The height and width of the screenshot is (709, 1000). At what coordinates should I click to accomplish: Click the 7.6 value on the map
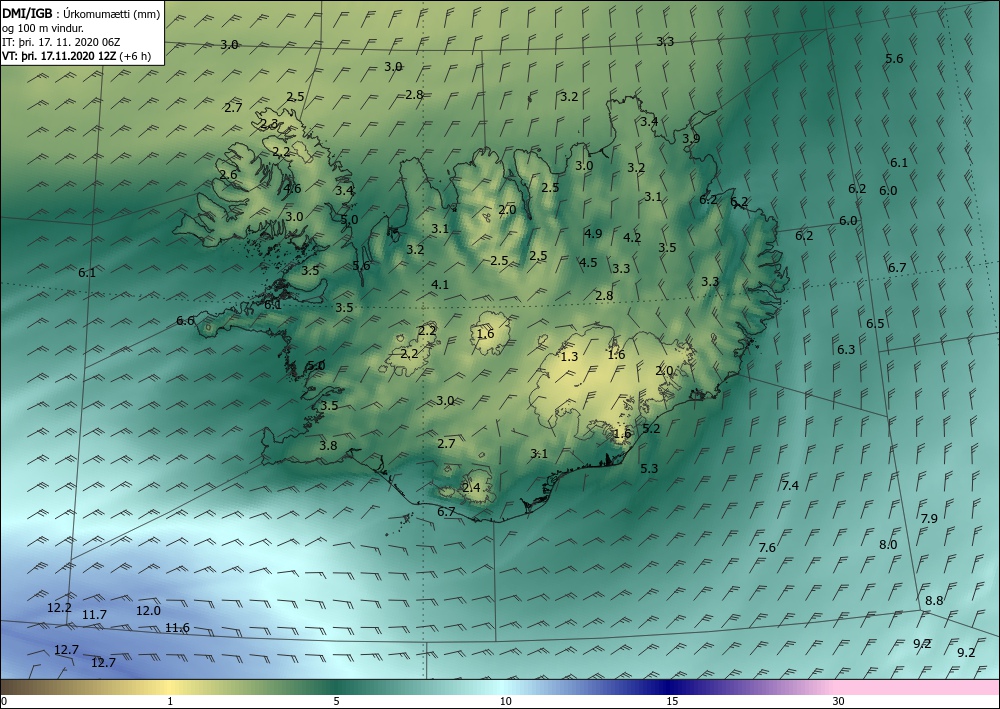pyautogui.click(x=767, y=547)
